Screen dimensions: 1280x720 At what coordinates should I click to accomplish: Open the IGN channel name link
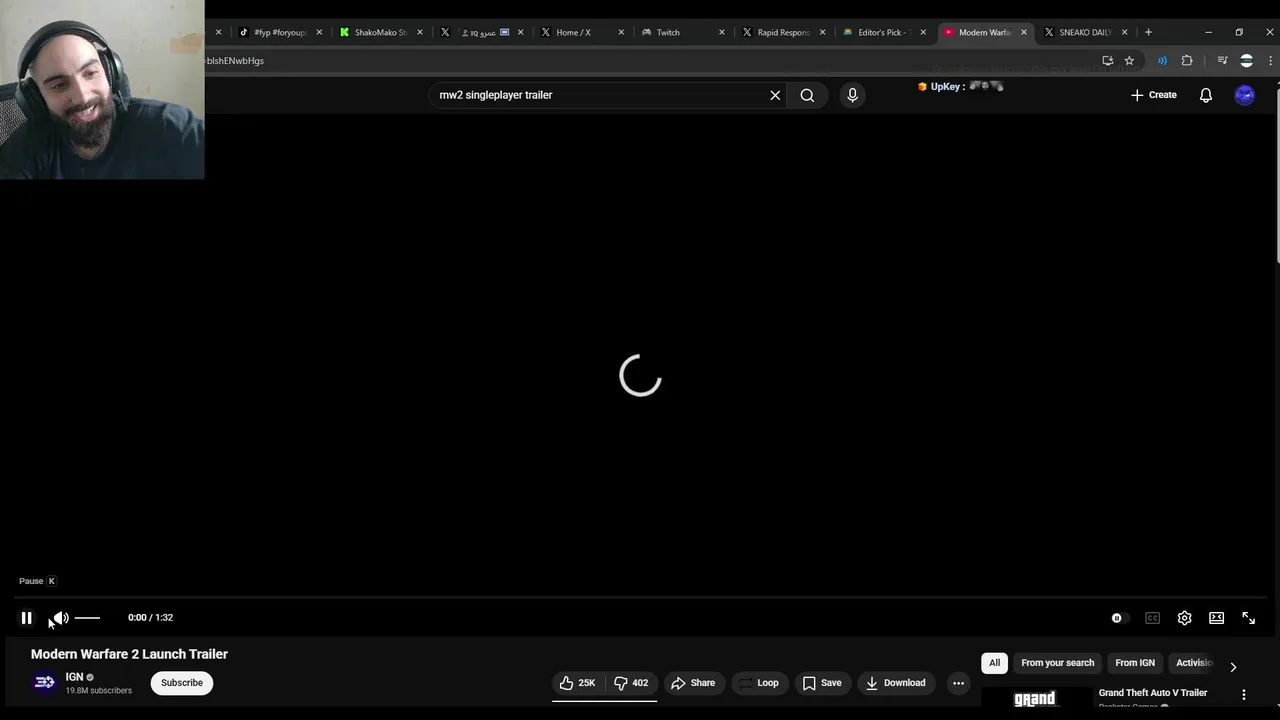click(x=74, y=677)
